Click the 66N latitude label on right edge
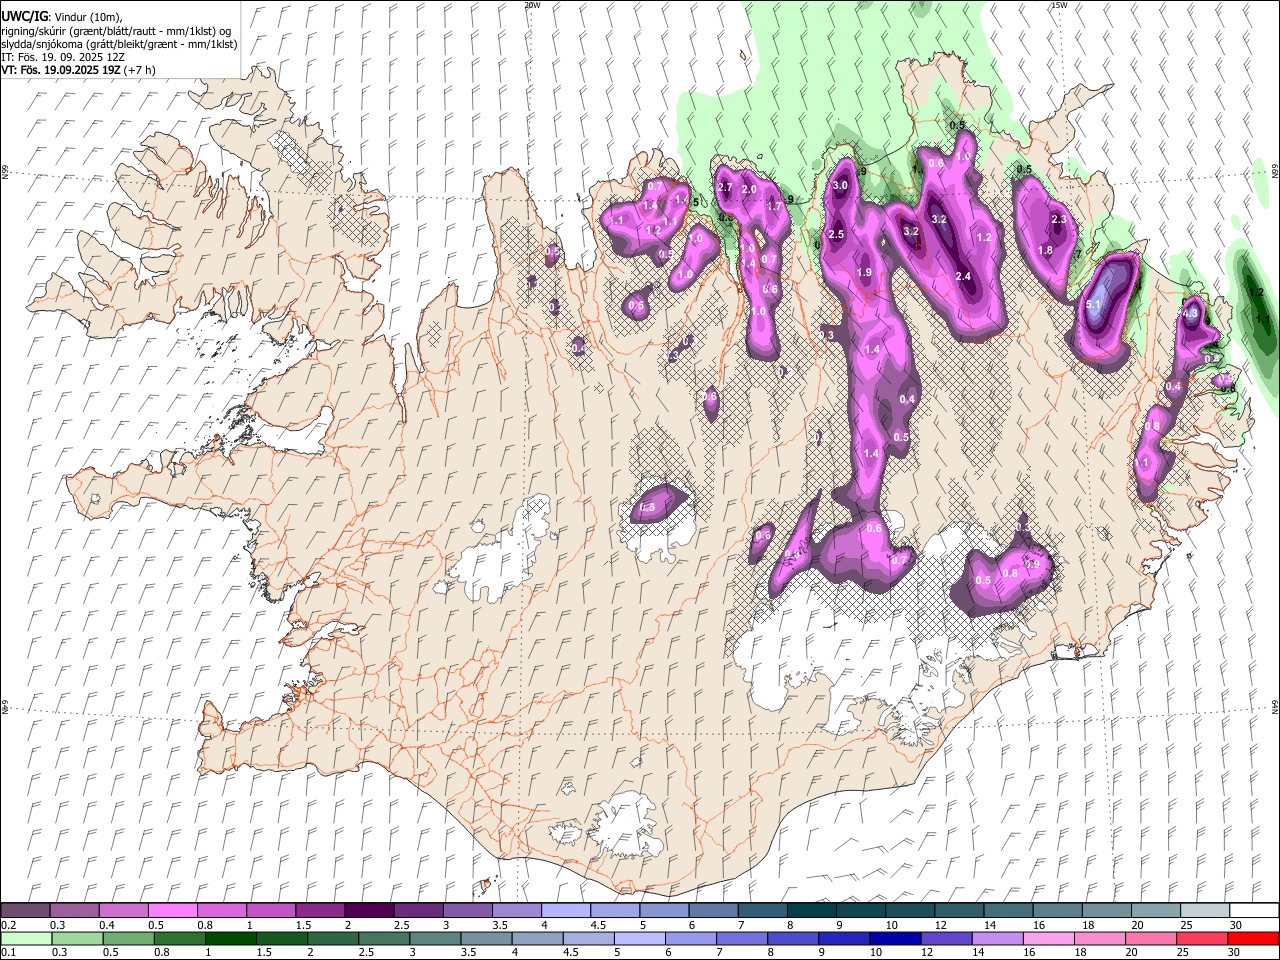This screenshot has width=1280, height=960. (x=1275, y=171)
